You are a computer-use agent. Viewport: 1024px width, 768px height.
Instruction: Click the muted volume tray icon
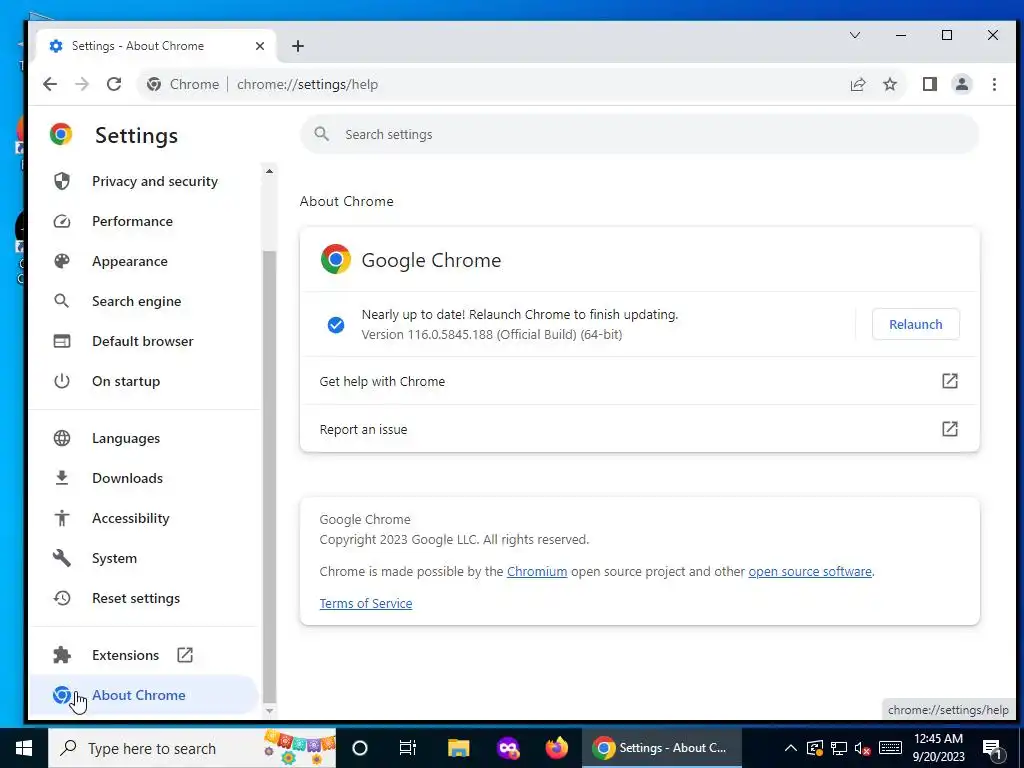click(863, 748)
